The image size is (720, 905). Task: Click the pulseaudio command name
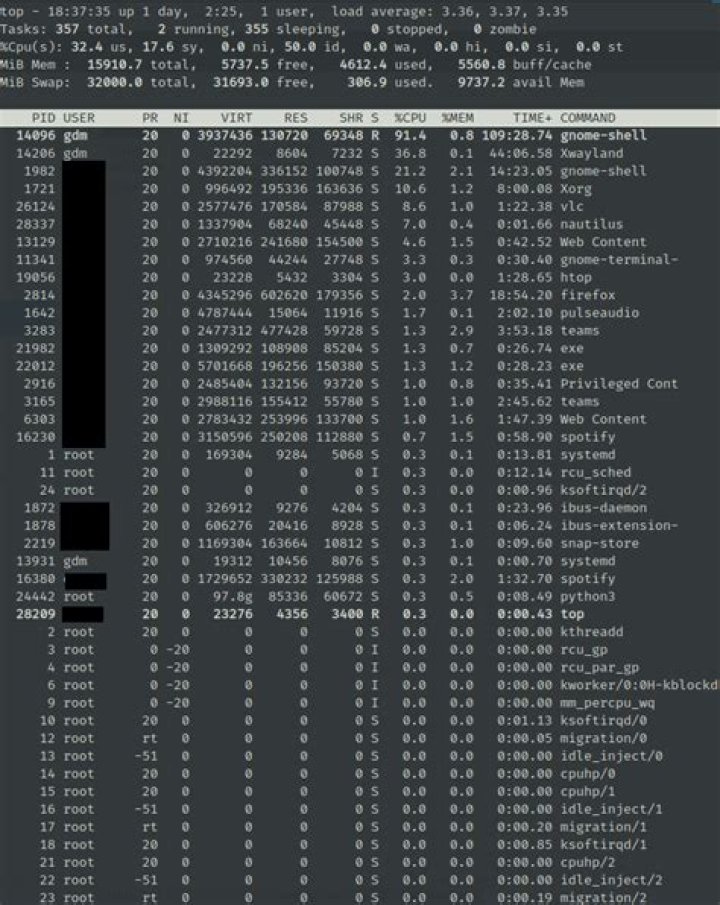599,313
